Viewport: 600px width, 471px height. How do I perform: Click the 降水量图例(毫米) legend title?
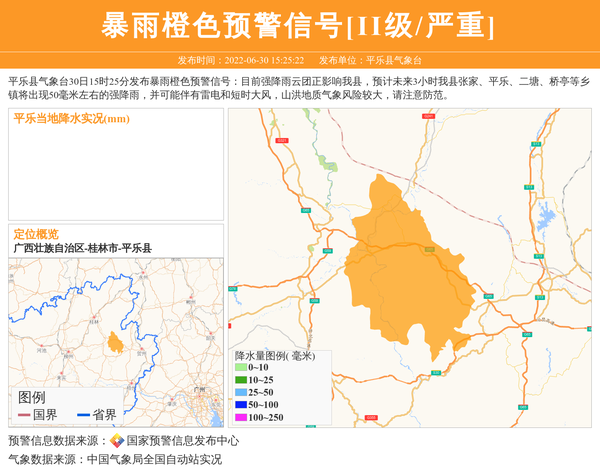coord(274,355)
